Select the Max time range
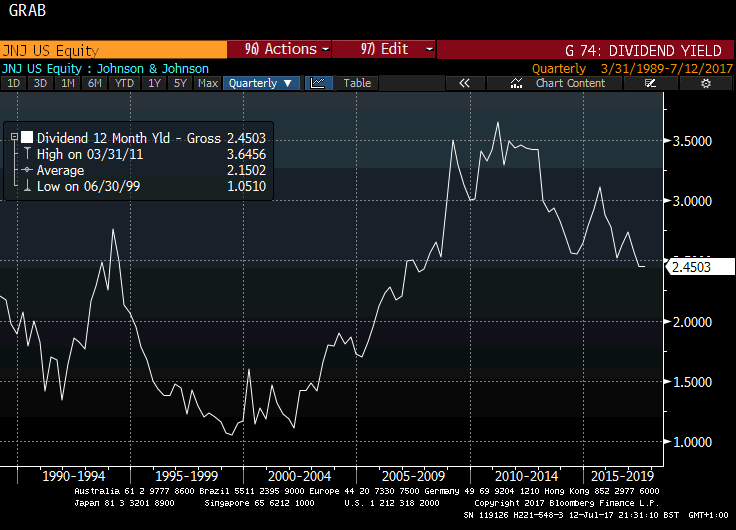The image size is (736, 530). 207,83
